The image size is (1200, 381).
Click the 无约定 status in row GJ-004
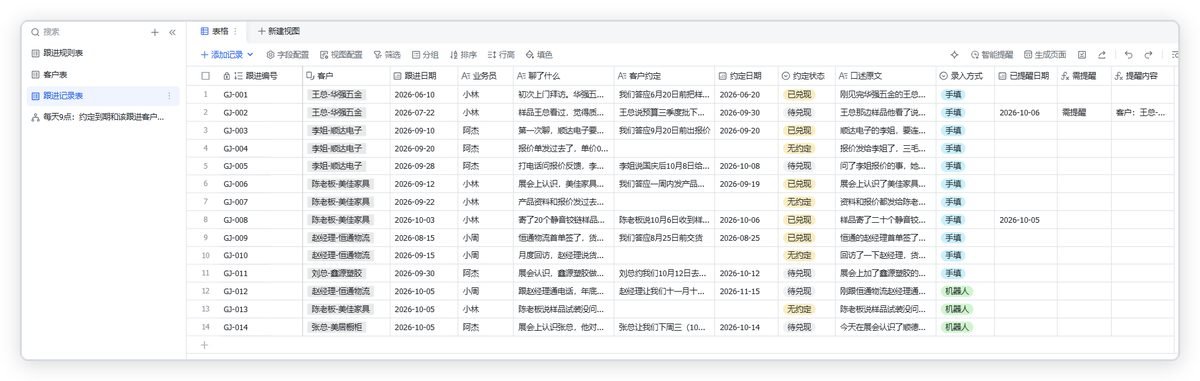(799, 148)
